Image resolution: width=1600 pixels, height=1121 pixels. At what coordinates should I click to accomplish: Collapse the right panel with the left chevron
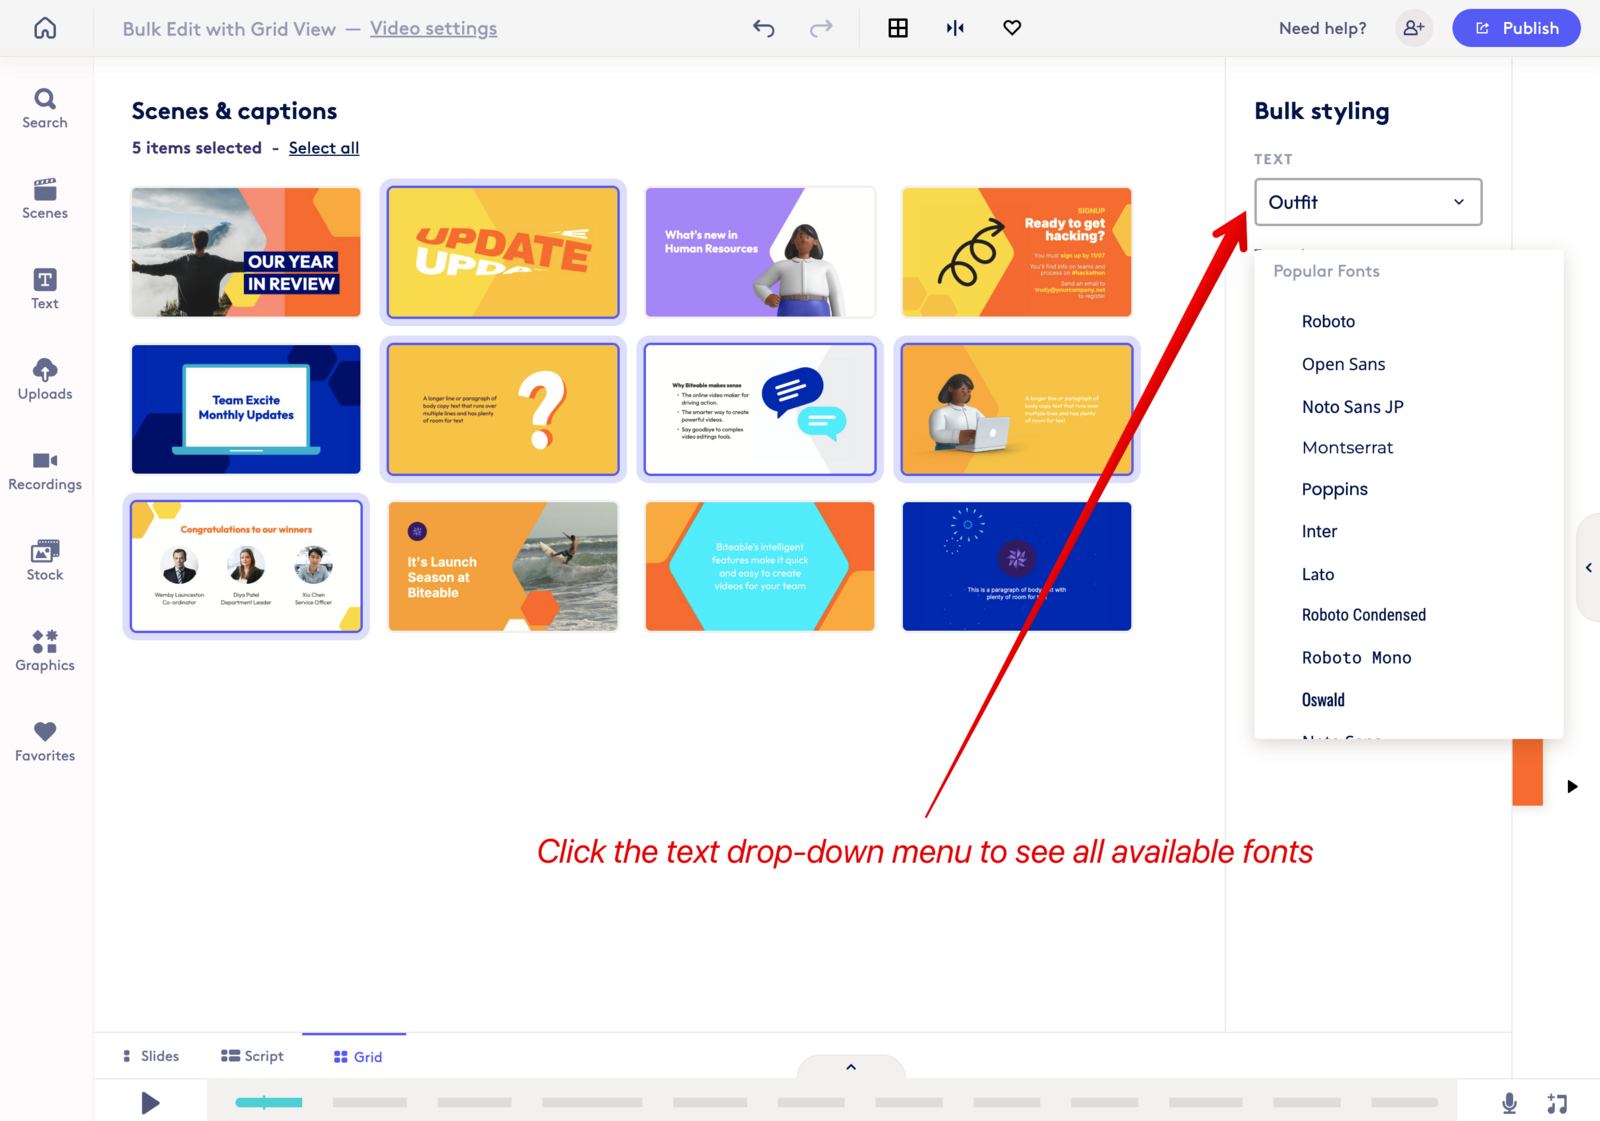(x=1589, y=568)
